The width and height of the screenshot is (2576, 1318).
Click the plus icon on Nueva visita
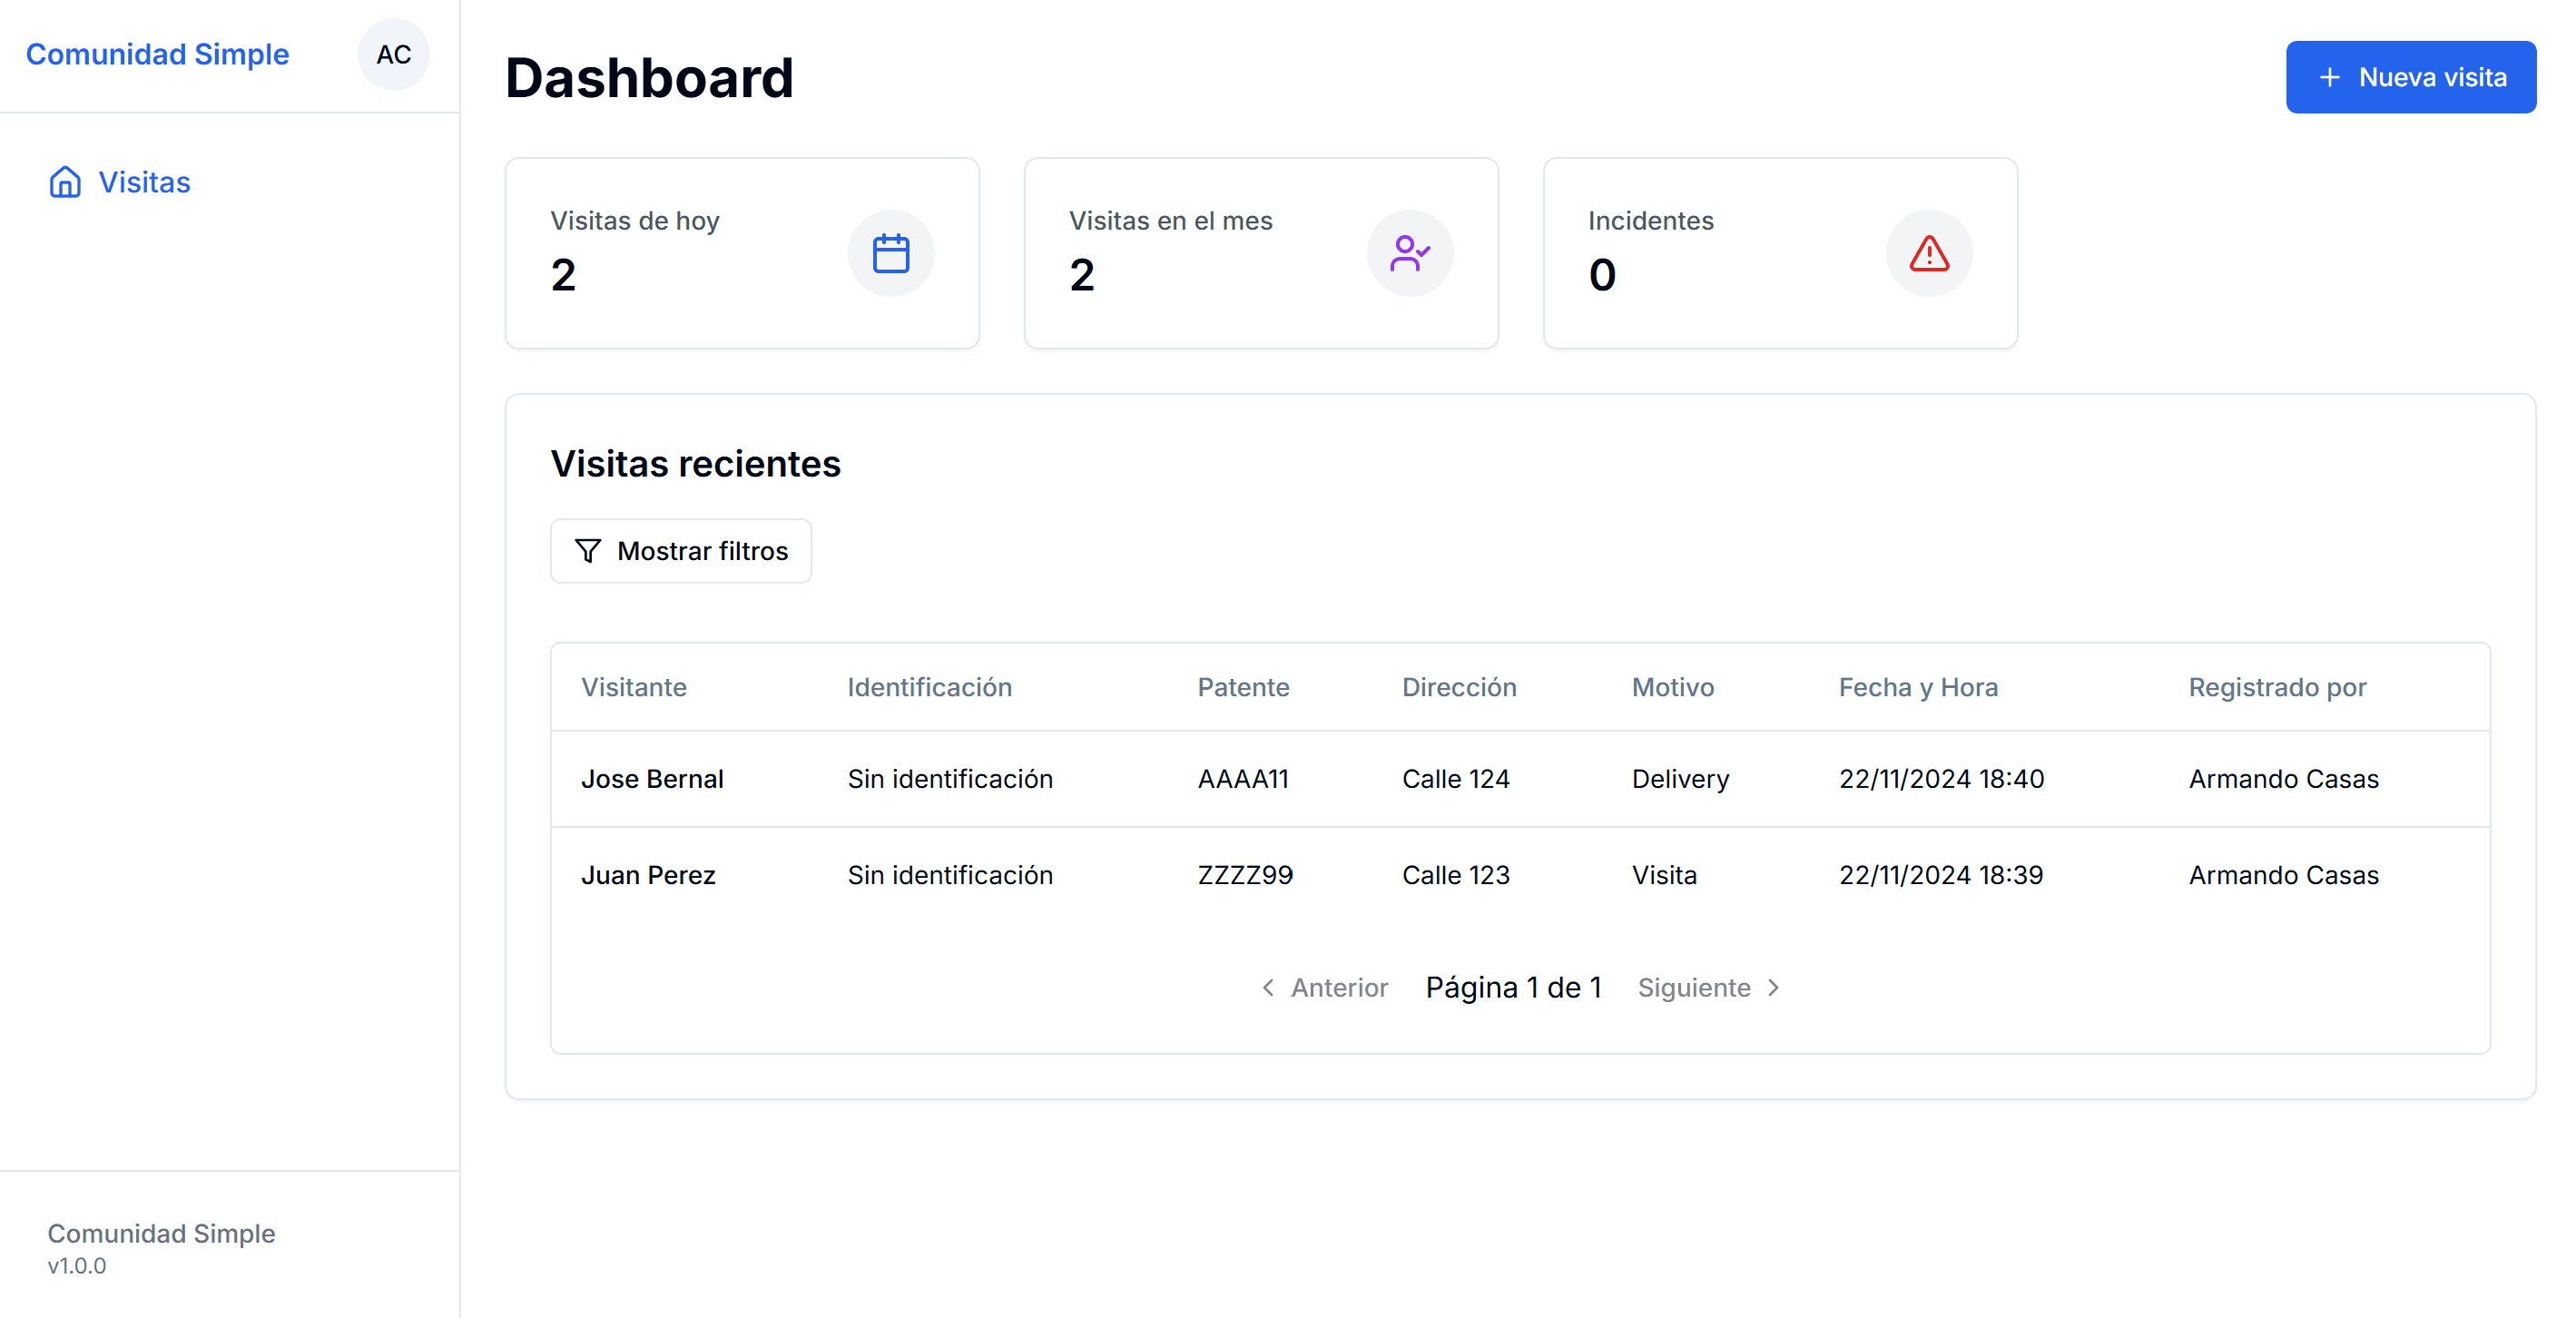2329,78
